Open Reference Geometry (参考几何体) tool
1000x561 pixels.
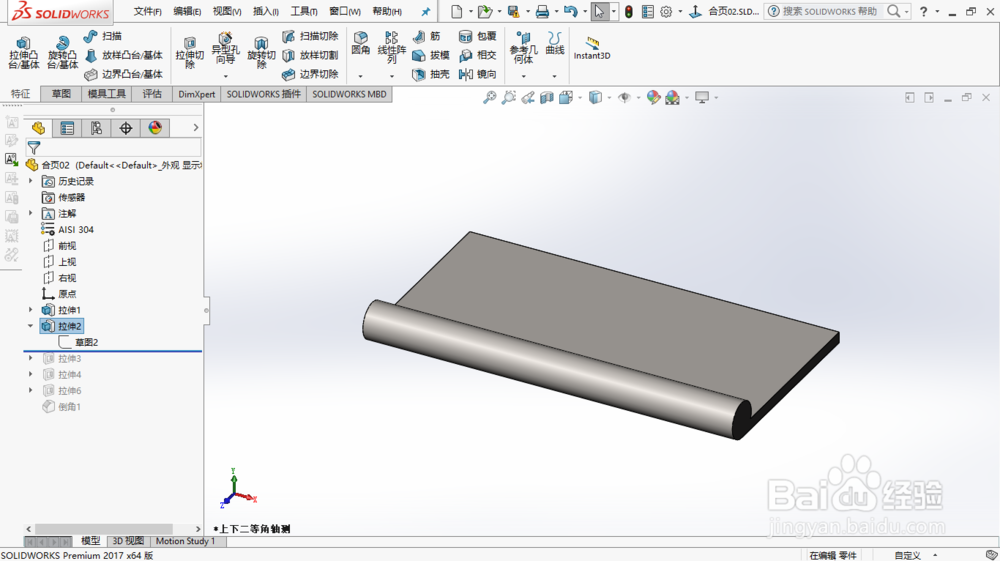pos(523,48)
